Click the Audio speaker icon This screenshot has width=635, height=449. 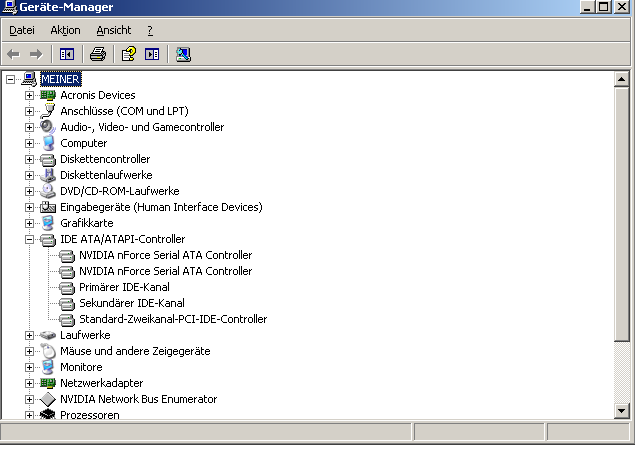click(48, 127)
